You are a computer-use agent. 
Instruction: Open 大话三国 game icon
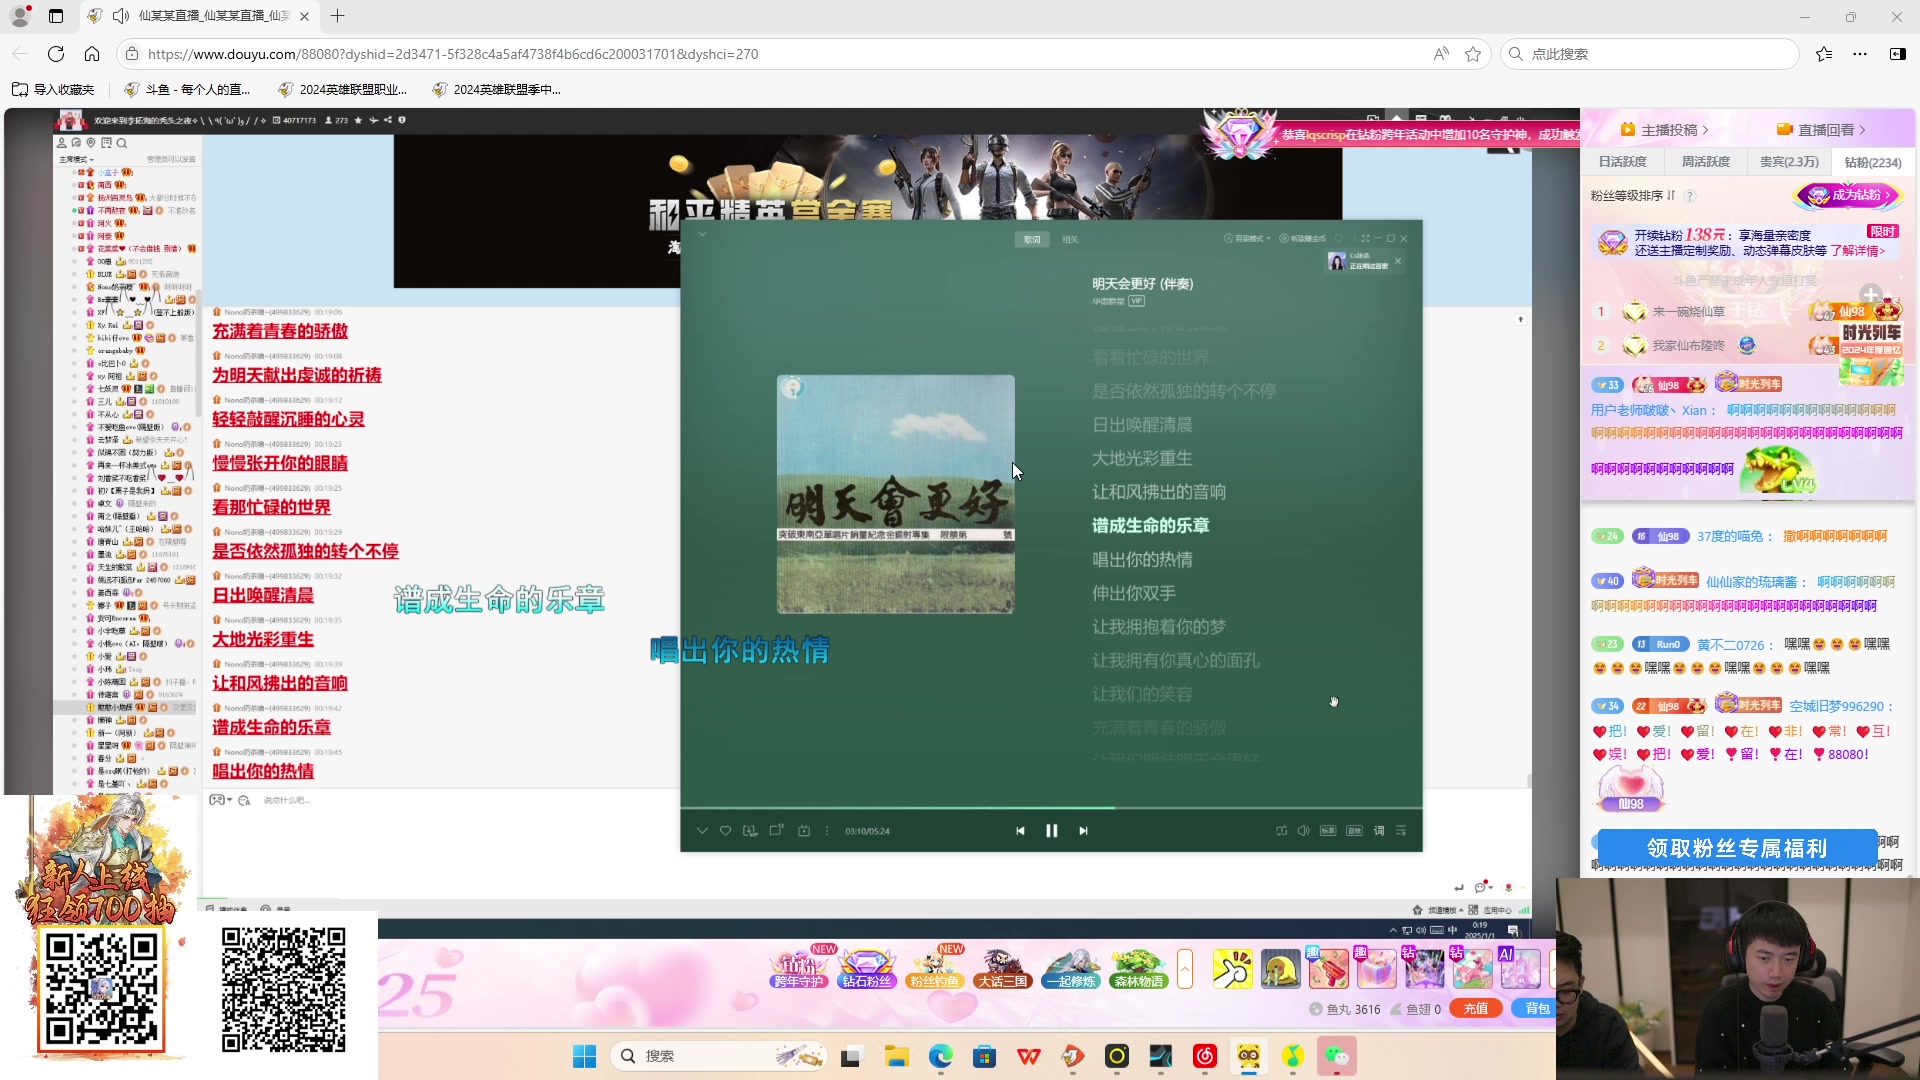1003,969
